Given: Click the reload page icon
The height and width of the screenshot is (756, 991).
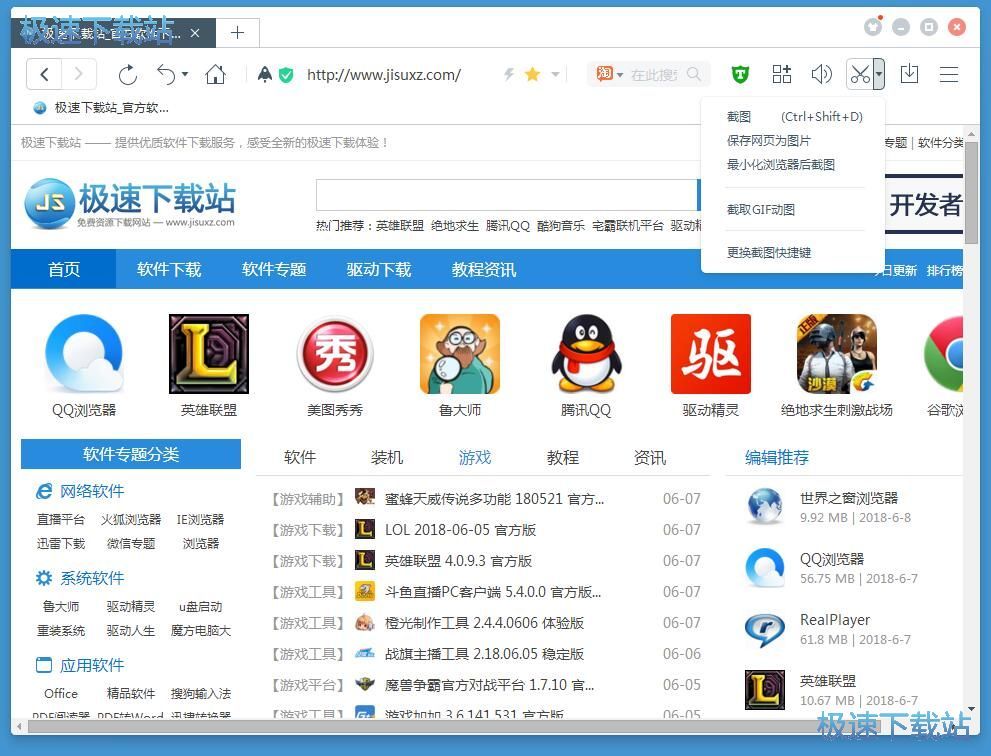Looking at the screenshot, I should pos(127,74).
